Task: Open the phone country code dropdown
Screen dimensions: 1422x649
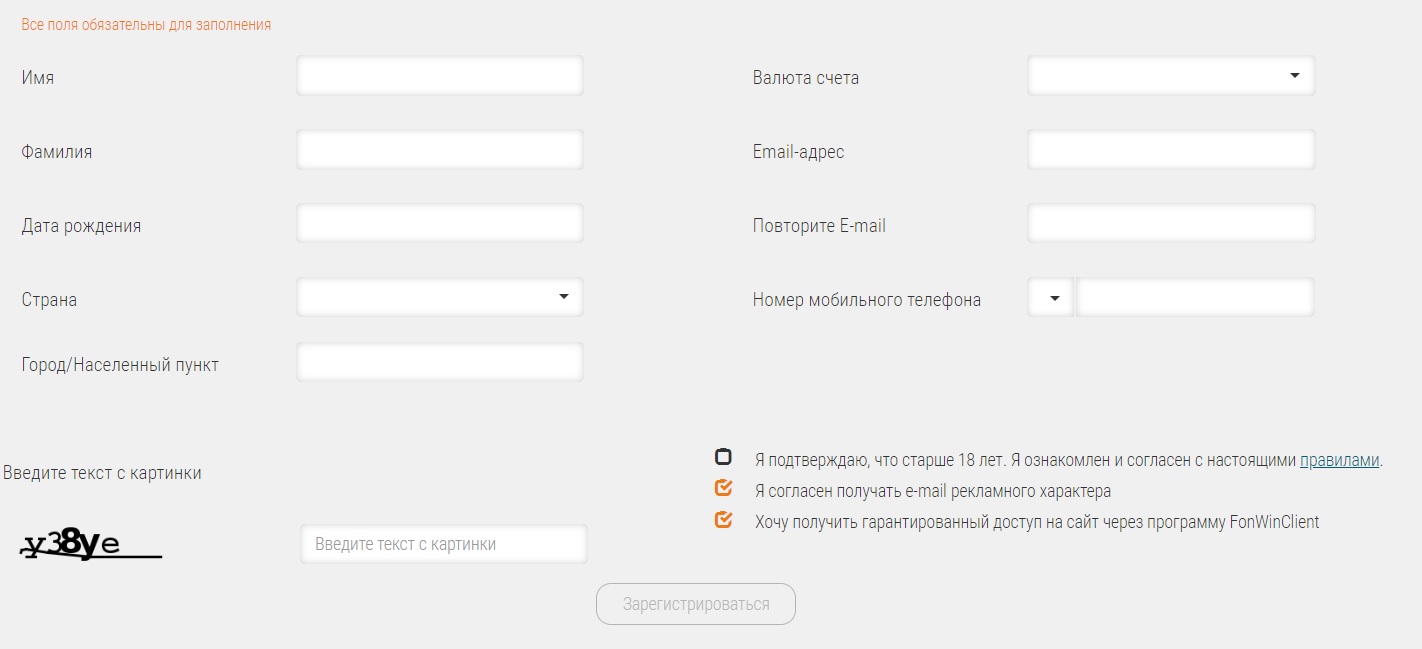Action: [x=1050, y=298]
